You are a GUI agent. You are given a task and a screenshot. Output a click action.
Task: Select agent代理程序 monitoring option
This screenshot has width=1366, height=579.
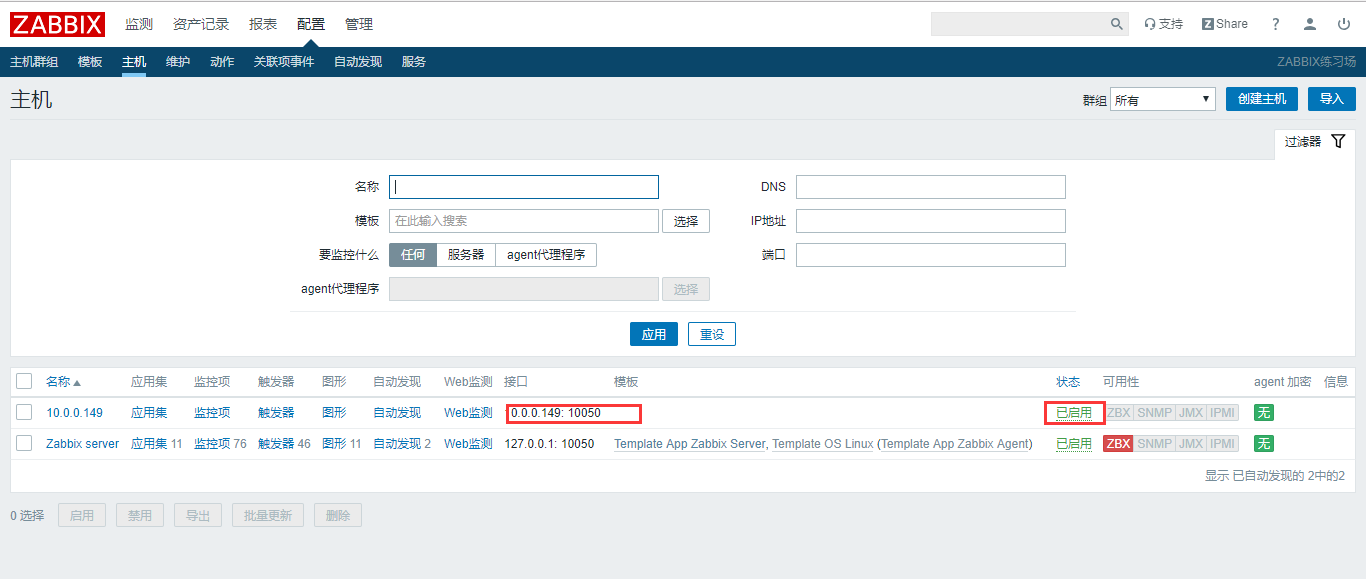tap(546, 255)
